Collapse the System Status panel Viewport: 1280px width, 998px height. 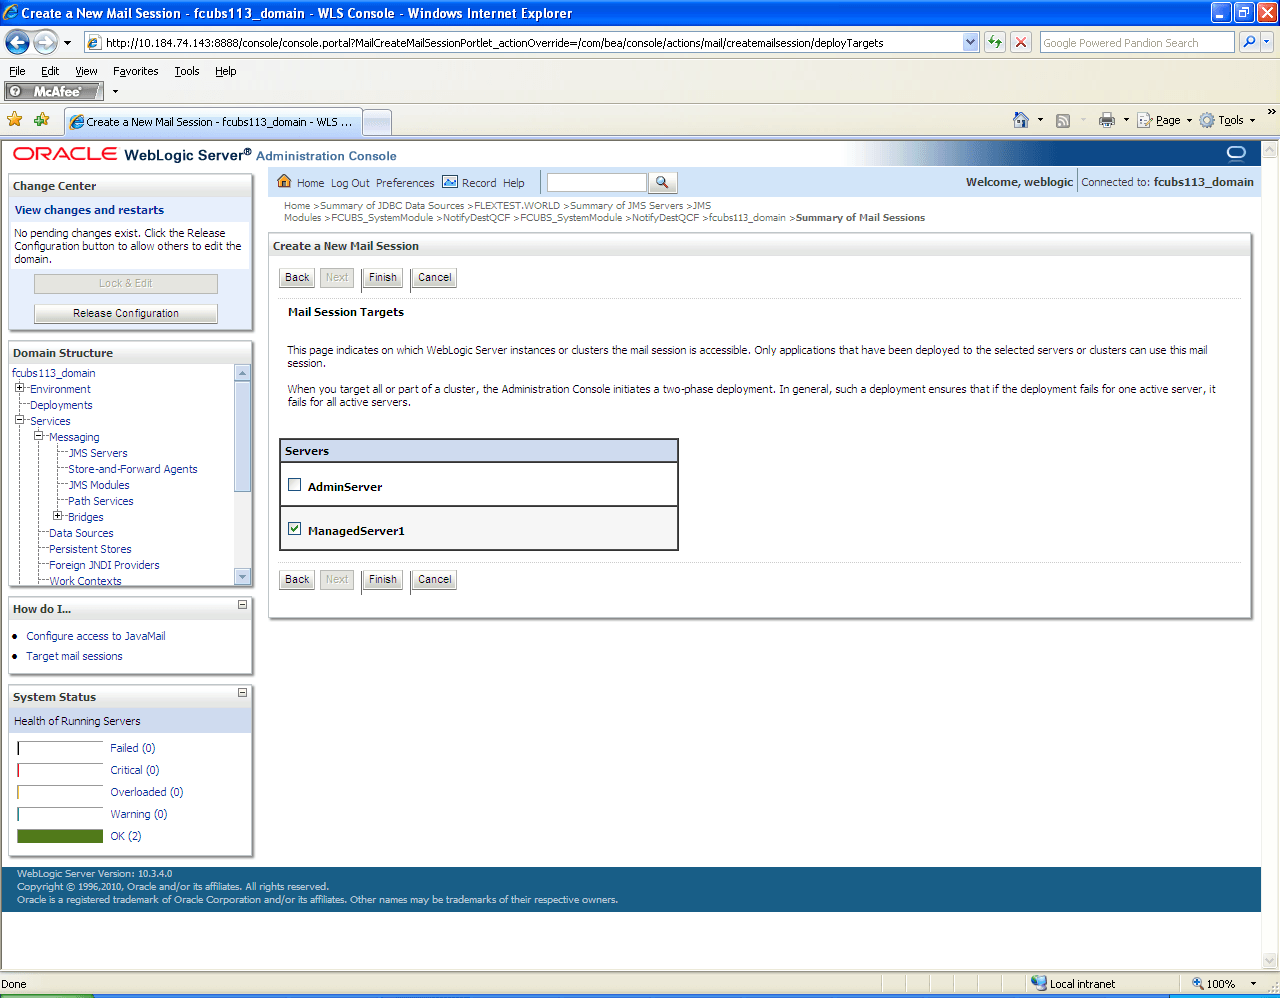click(x=242, y=693)
